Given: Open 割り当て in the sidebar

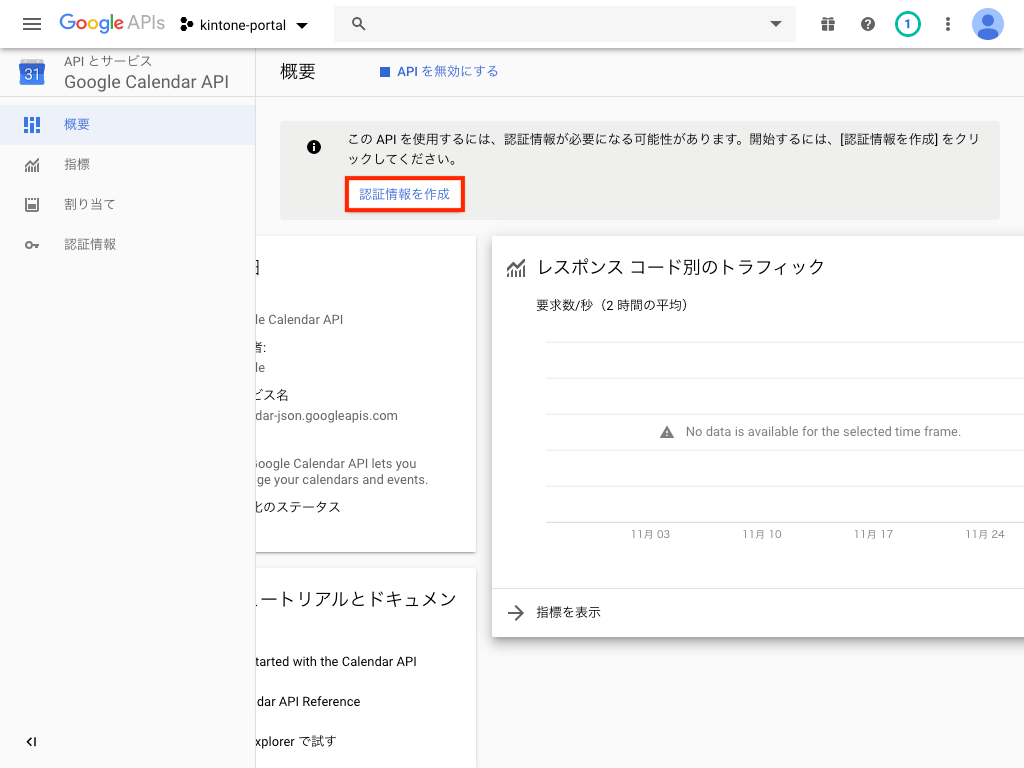Looking at the screenshot, I should click(89, 205).
